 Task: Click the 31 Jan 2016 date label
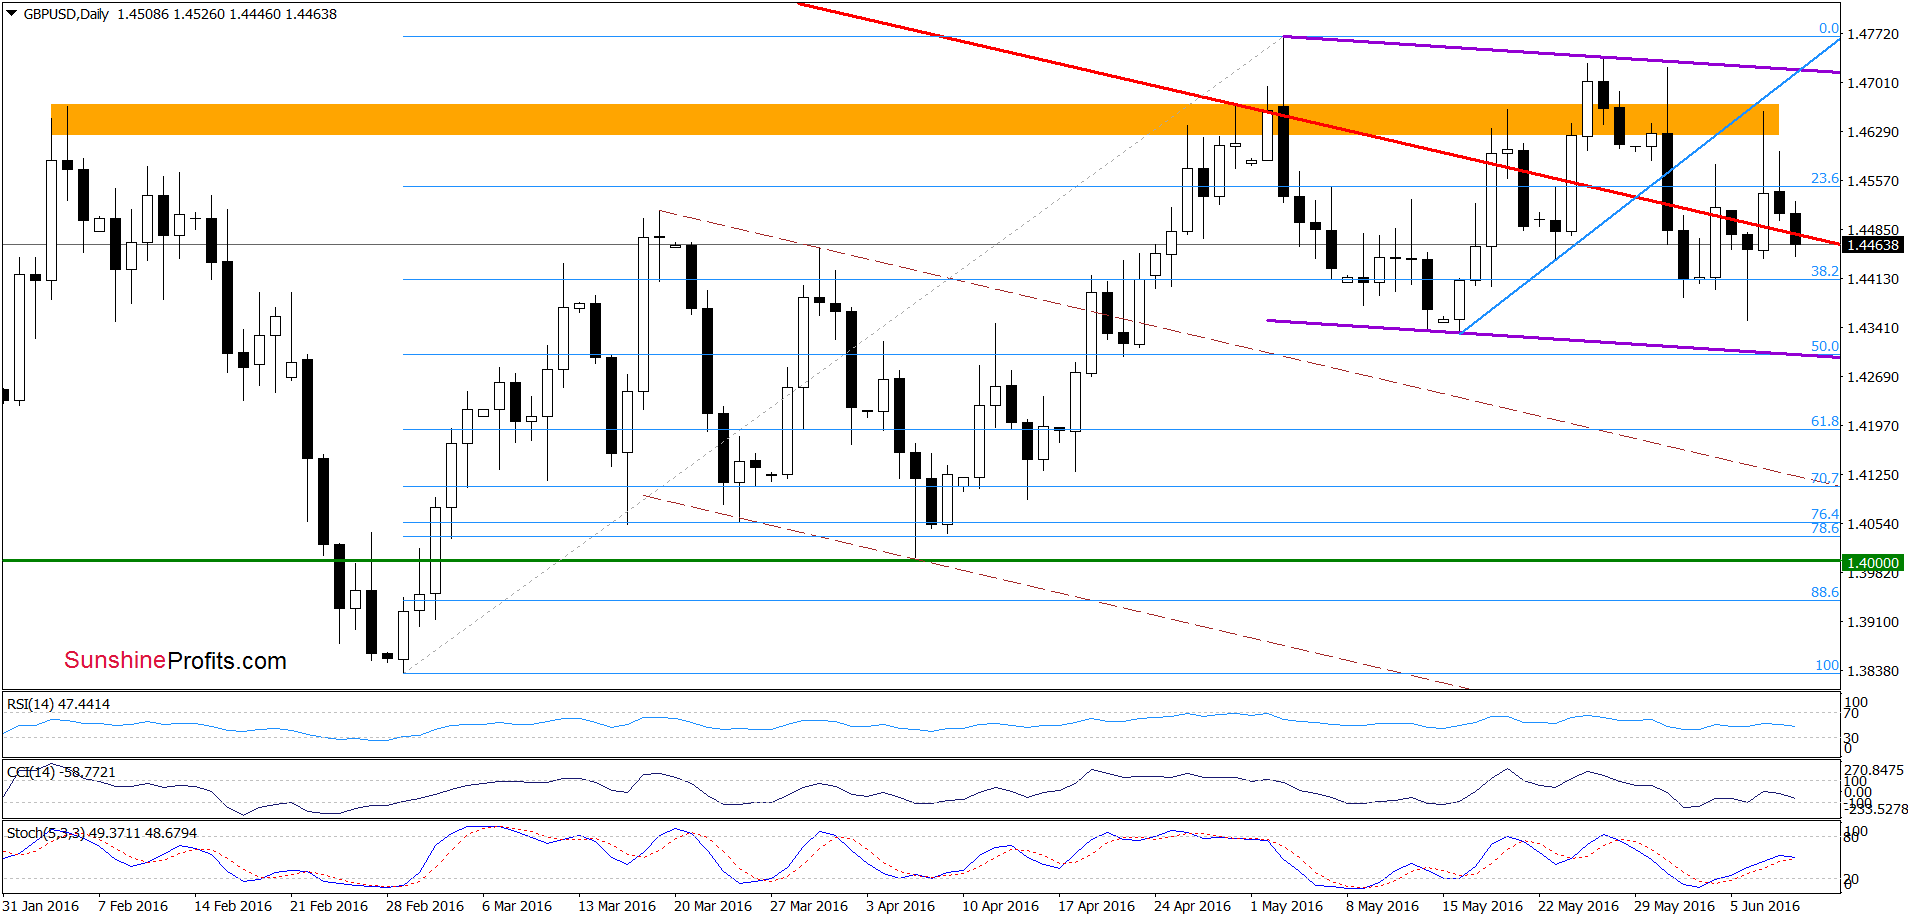coord(41,906)
